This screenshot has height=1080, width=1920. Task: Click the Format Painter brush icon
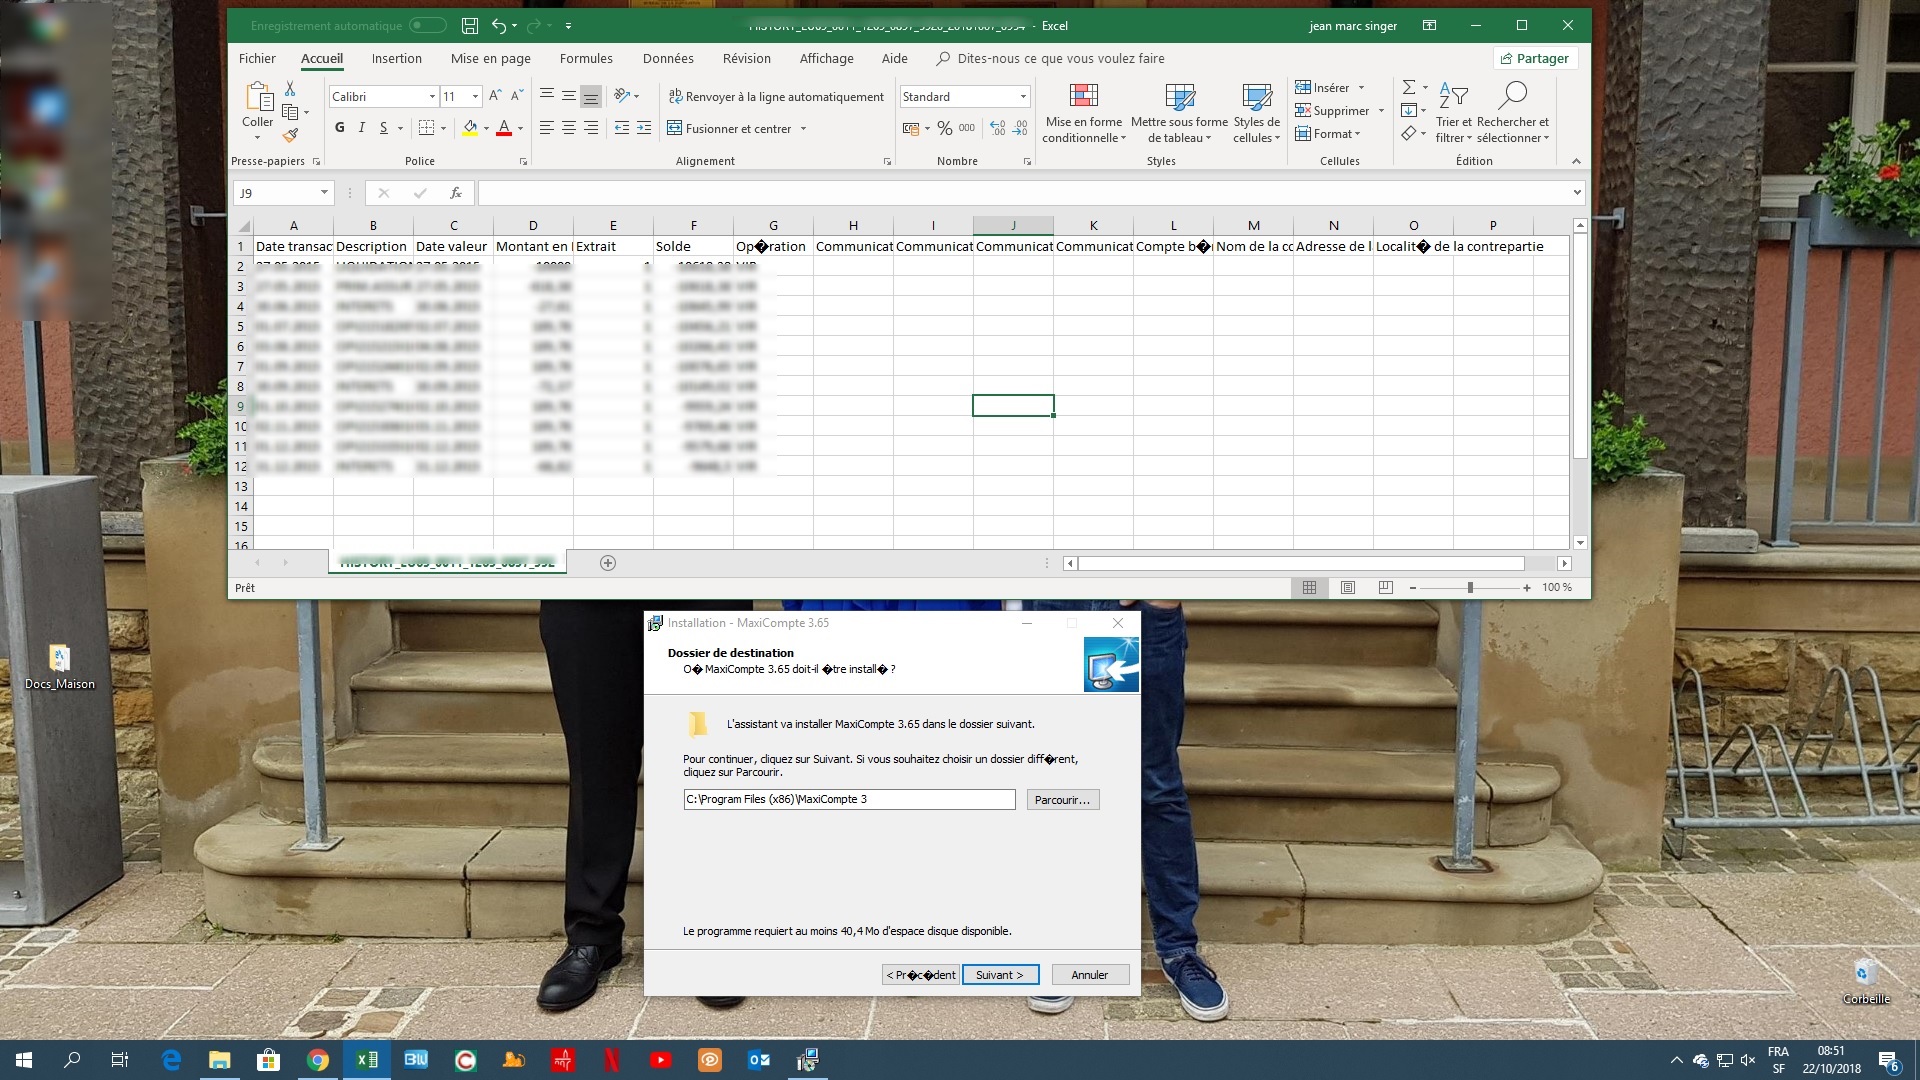point(290,135)
